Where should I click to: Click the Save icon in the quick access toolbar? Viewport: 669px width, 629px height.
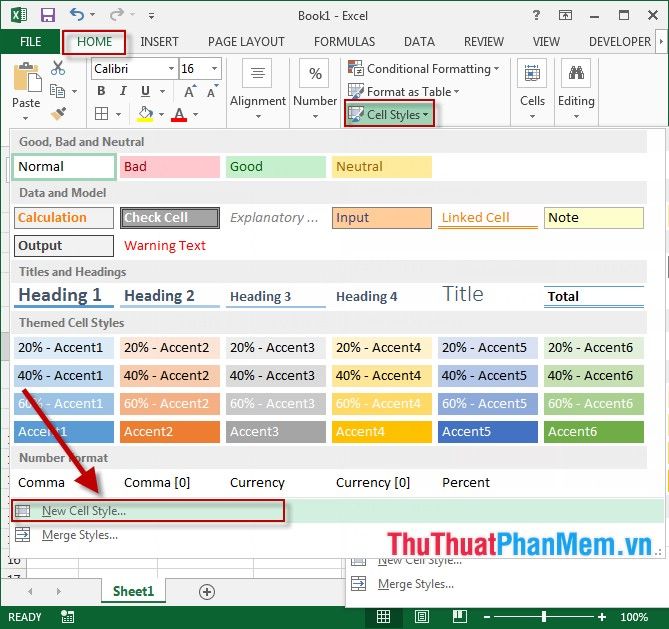[x=48, y=16]
